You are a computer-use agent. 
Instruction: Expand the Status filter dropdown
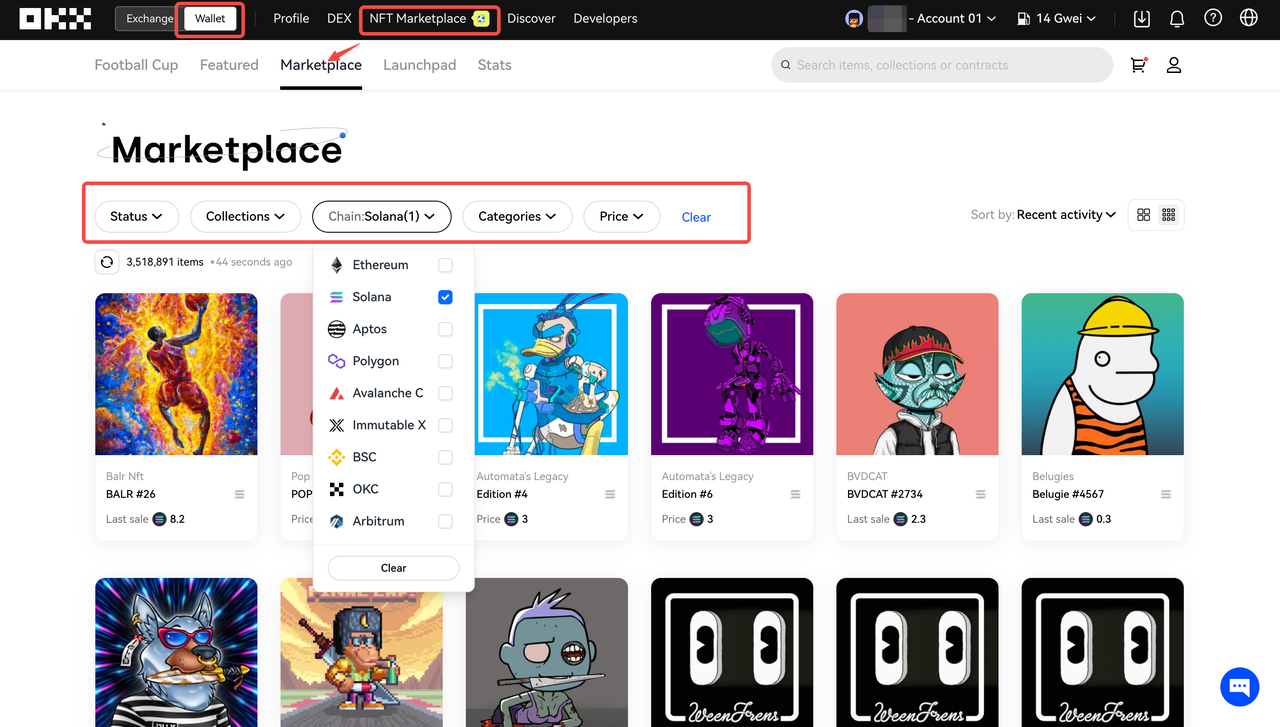[x=136, y=216]
